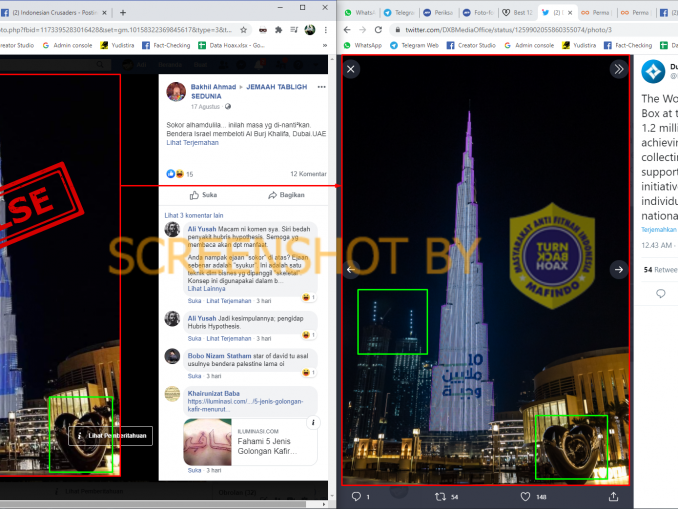678x509 pixels.
Task: Click the reply icon below the Twitter photo
Action: point(356,496)
